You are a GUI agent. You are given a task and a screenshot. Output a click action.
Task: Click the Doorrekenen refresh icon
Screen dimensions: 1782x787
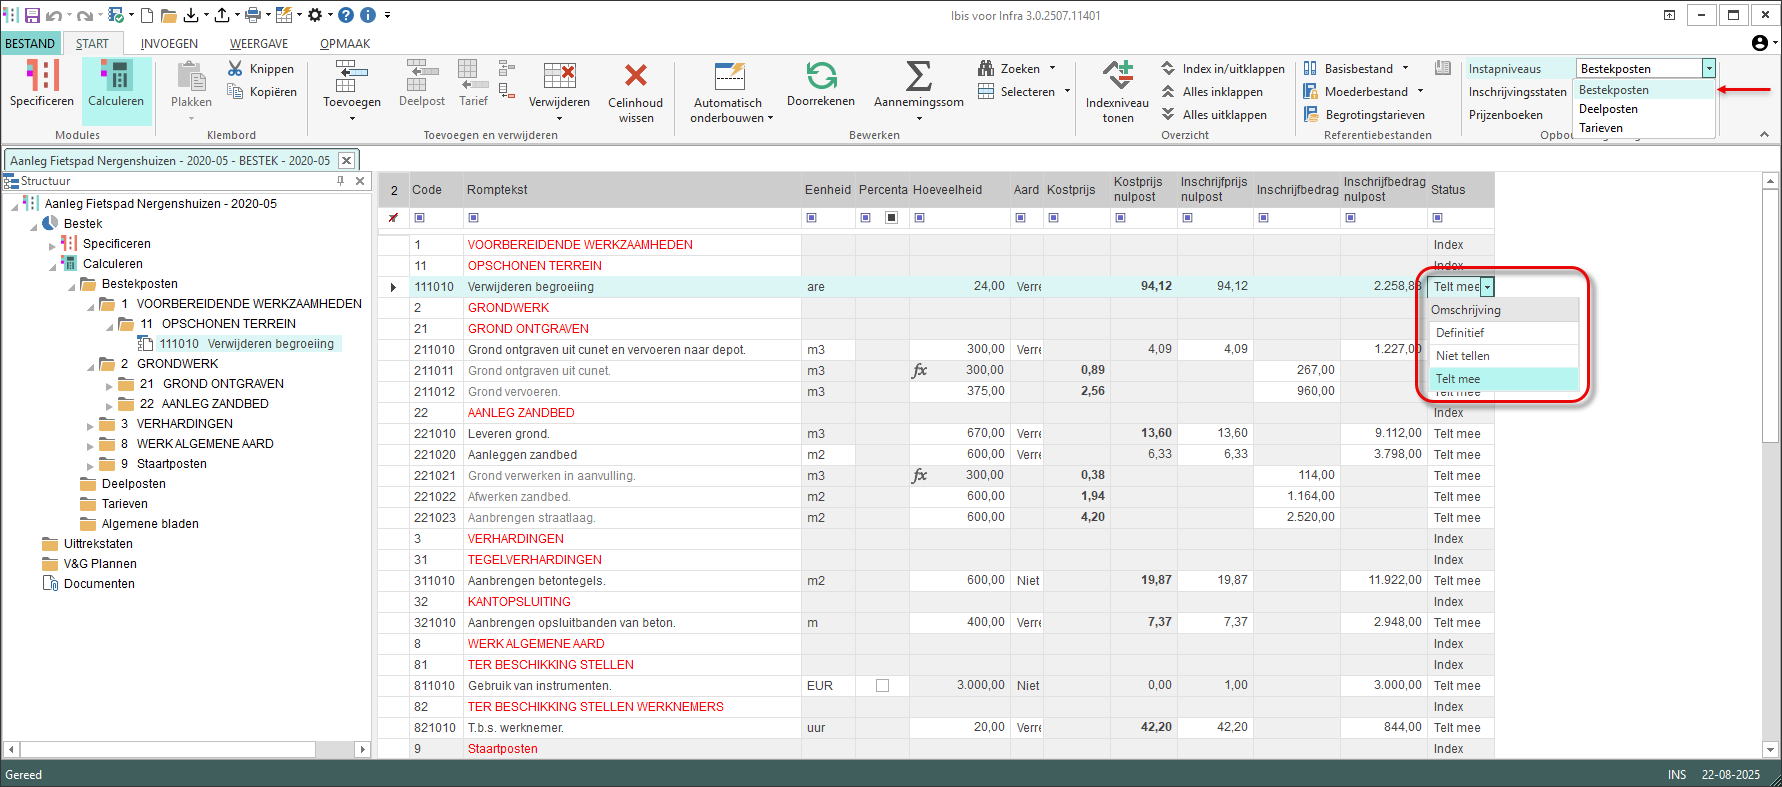point(821,77)
